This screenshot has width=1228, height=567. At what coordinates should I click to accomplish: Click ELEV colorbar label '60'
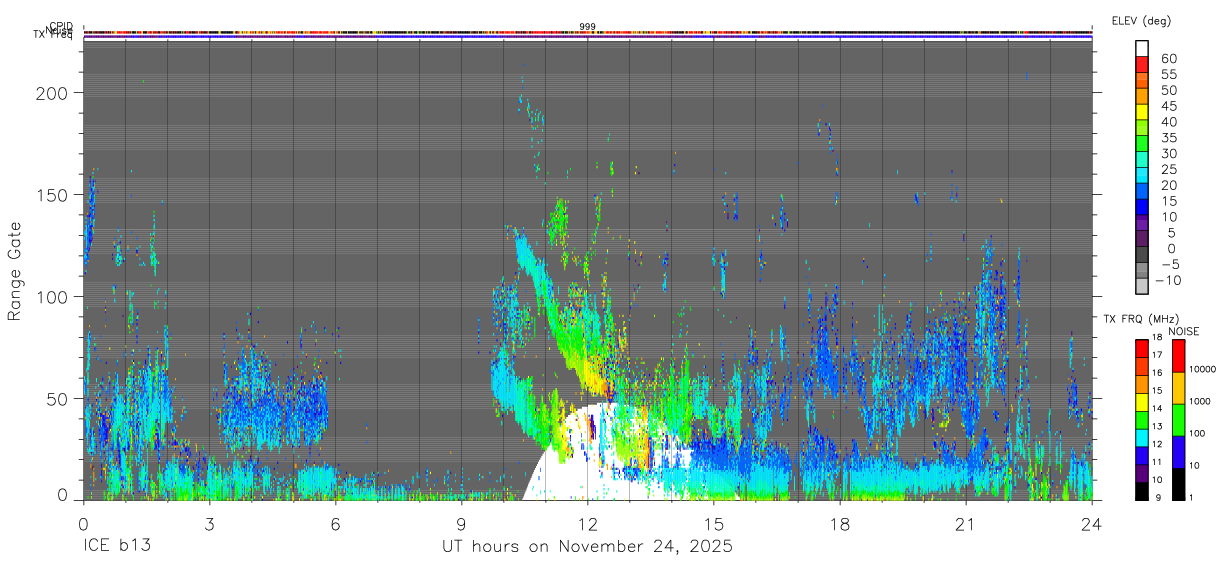tap(1168, 58)
